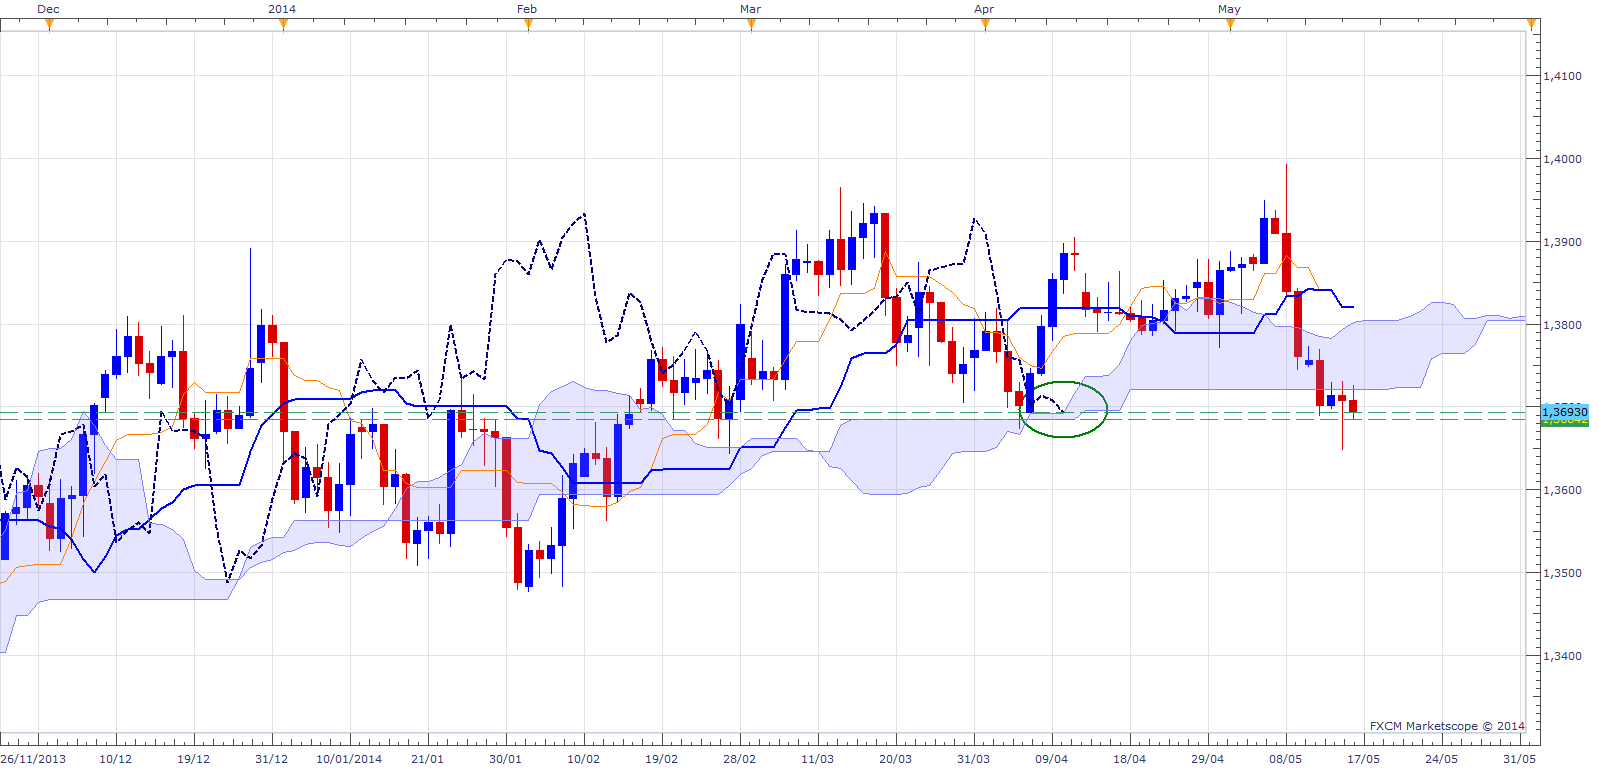Click the 31/03 date axis label
Screen dimensions: 1598x771
(x=973, y=759)
